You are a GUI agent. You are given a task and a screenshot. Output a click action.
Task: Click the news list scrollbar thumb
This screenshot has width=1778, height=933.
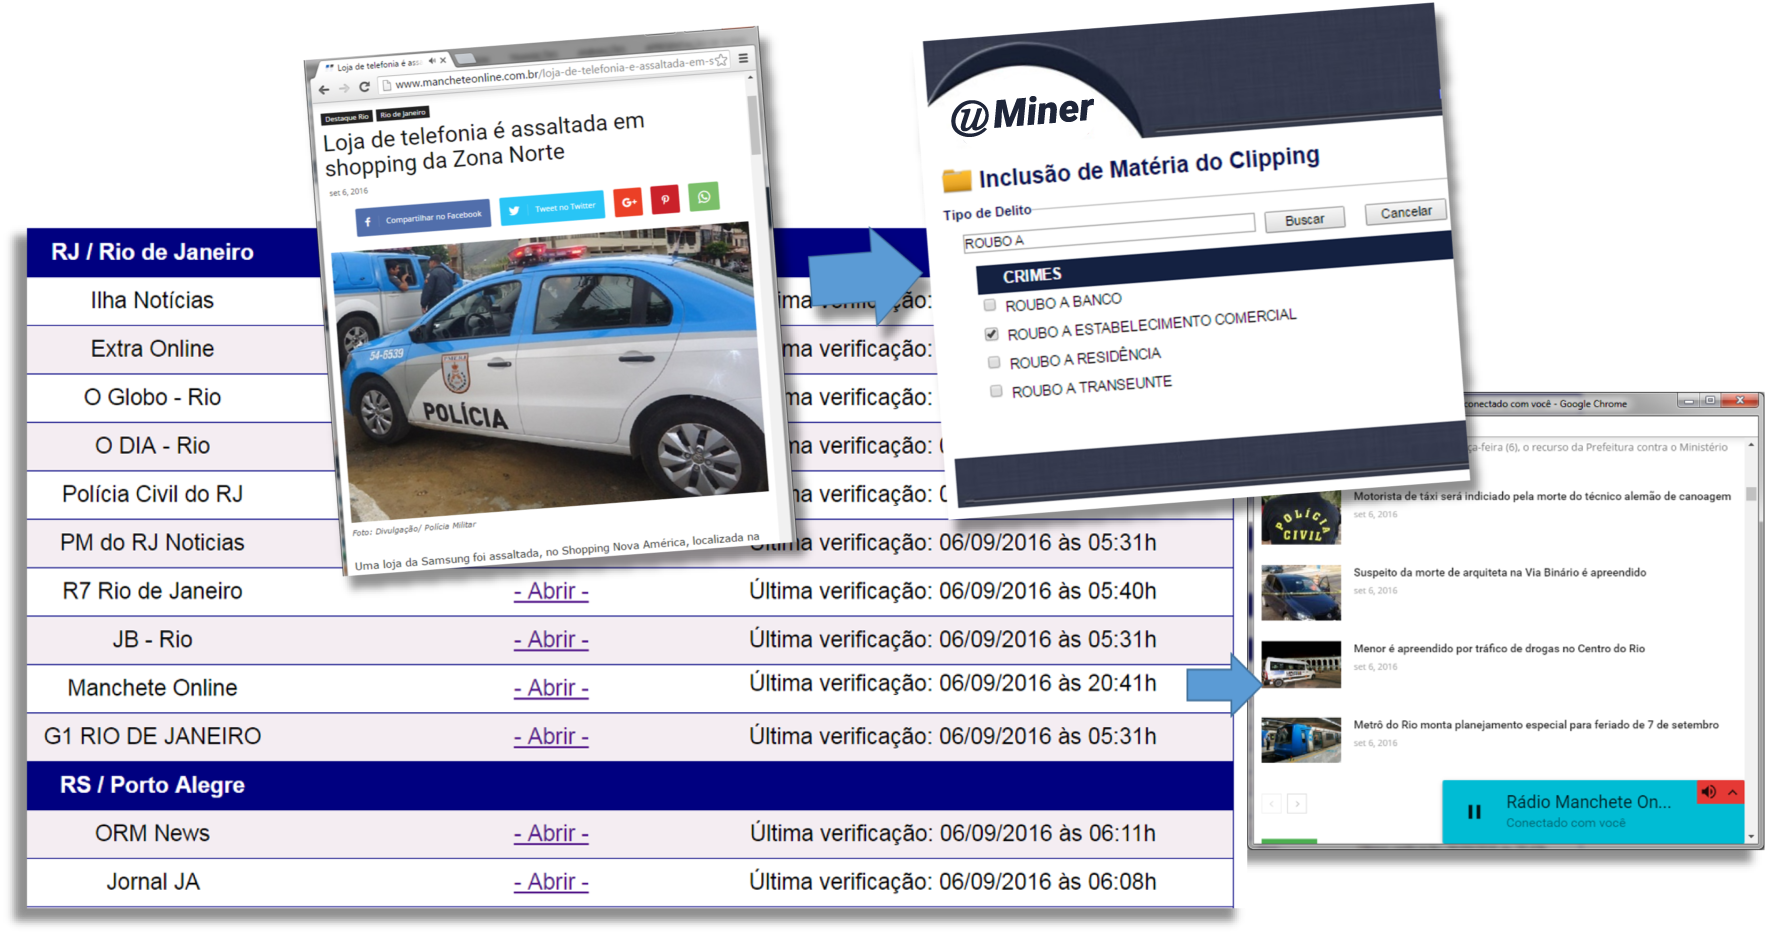click(1751, 494)
